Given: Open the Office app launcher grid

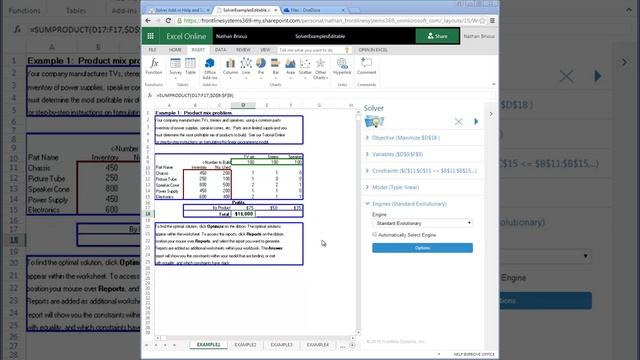Looking at the screenshot, I should [150, 36].
